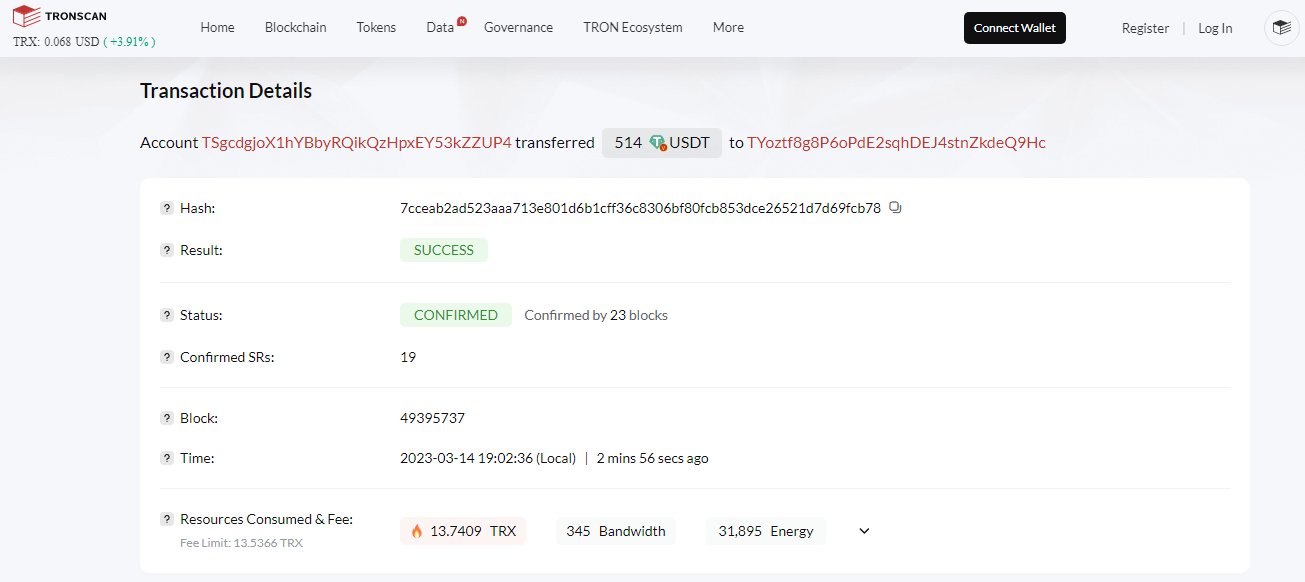Click the help icon beside Block
Image resolution: width=1305 pixels, height=582 pixels.
click(167, 418)
